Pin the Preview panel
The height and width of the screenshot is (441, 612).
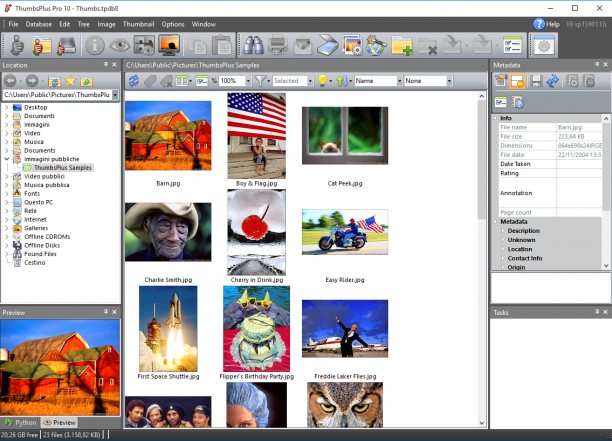click(106, 312)
